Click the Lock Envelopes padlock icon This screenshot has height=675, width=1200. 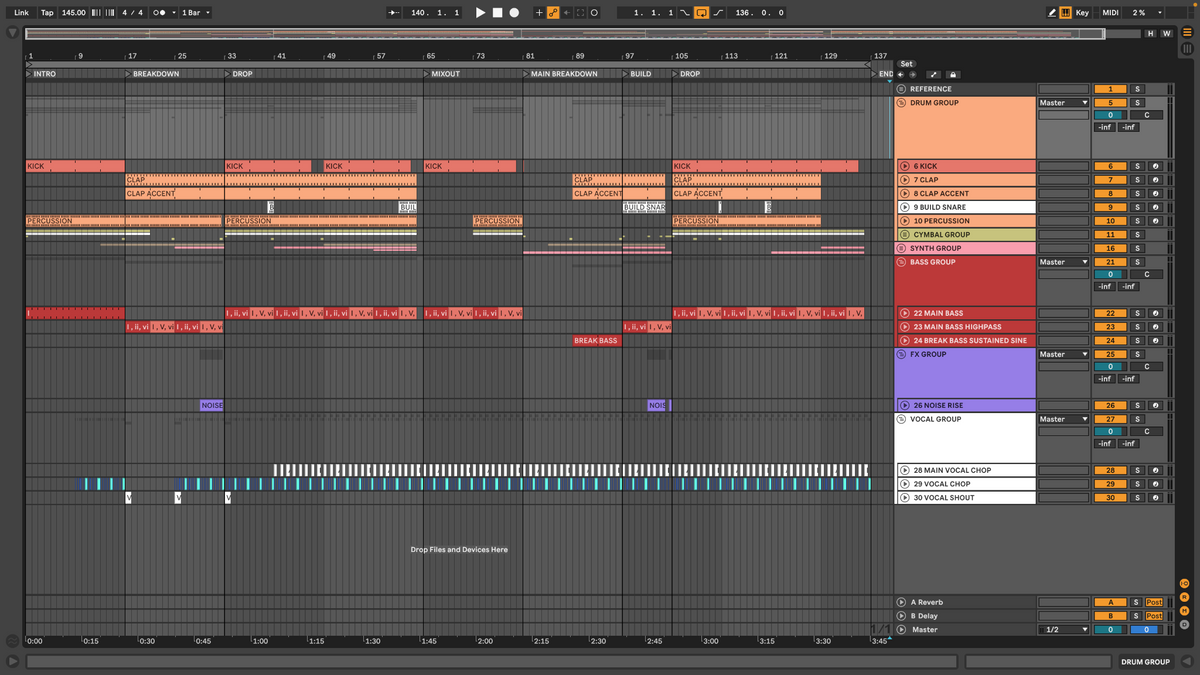pos(953,75)
